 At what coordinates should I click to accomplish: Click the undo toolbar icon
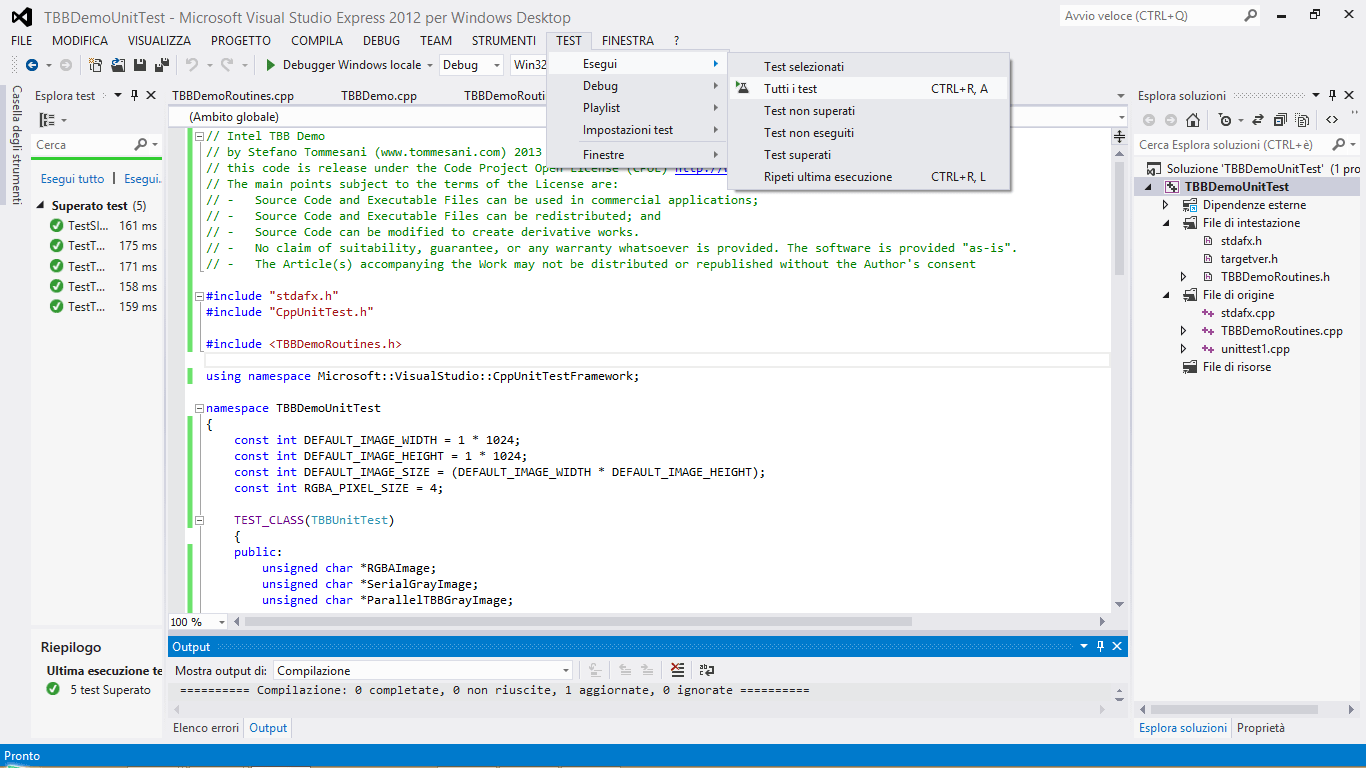point(191,65)
